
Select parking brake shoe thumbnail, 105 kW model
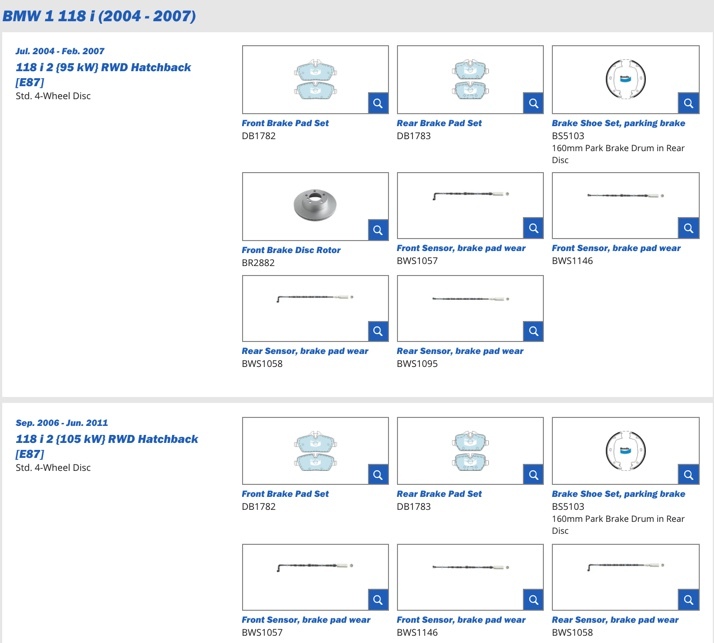click(x=626, y=451)
